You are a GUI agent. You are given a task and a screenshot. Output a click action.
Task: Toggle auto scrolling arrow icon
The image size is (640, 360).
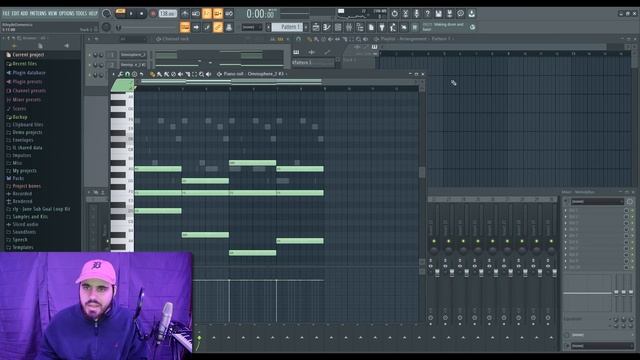196,27
